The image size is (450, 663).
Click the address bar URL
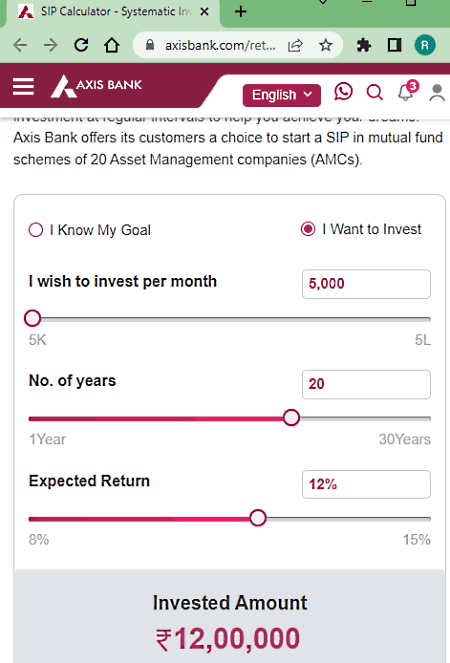[220, 45]
